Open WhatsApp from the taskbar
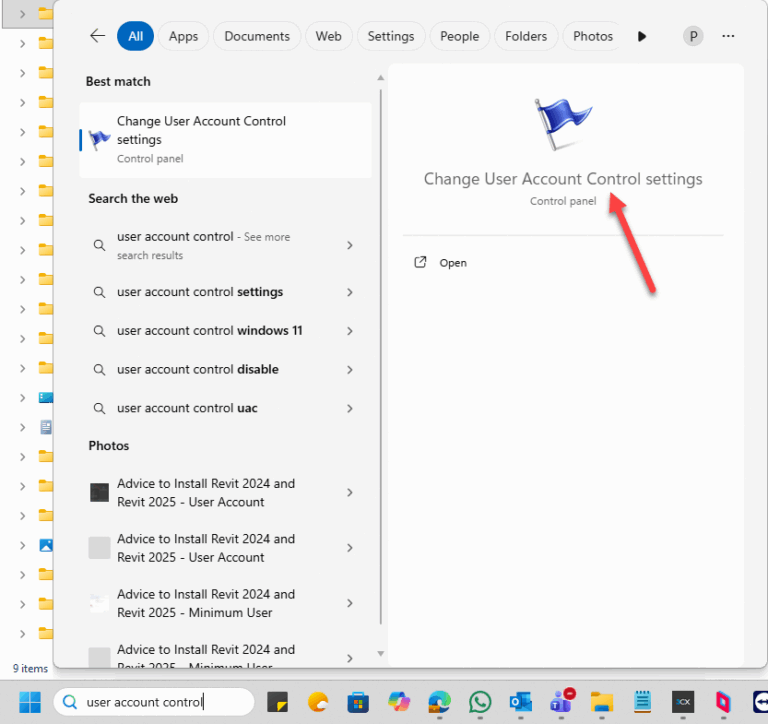 pos(480,702)
